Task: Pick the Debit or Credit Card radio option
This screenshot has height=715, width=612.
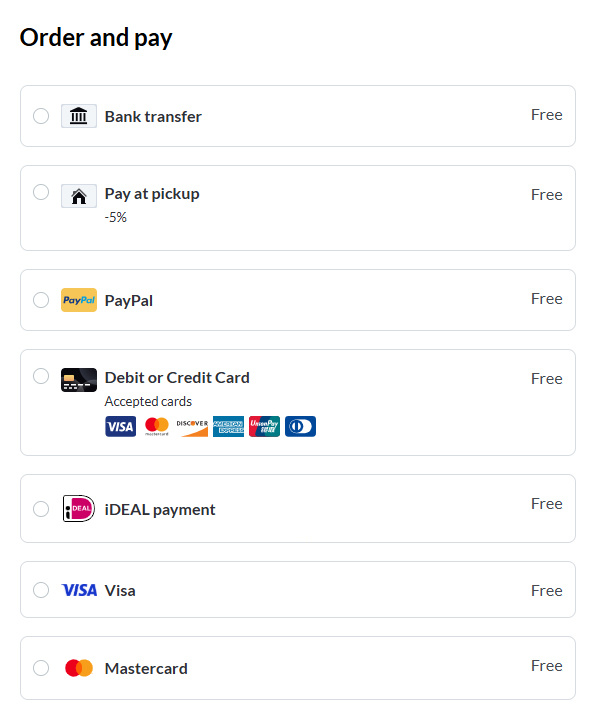Action: [41, 376]
